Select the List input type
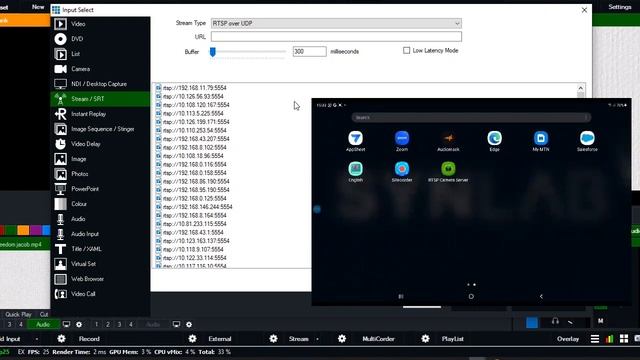This screenshot has height=360, width=640. (100, 54)
